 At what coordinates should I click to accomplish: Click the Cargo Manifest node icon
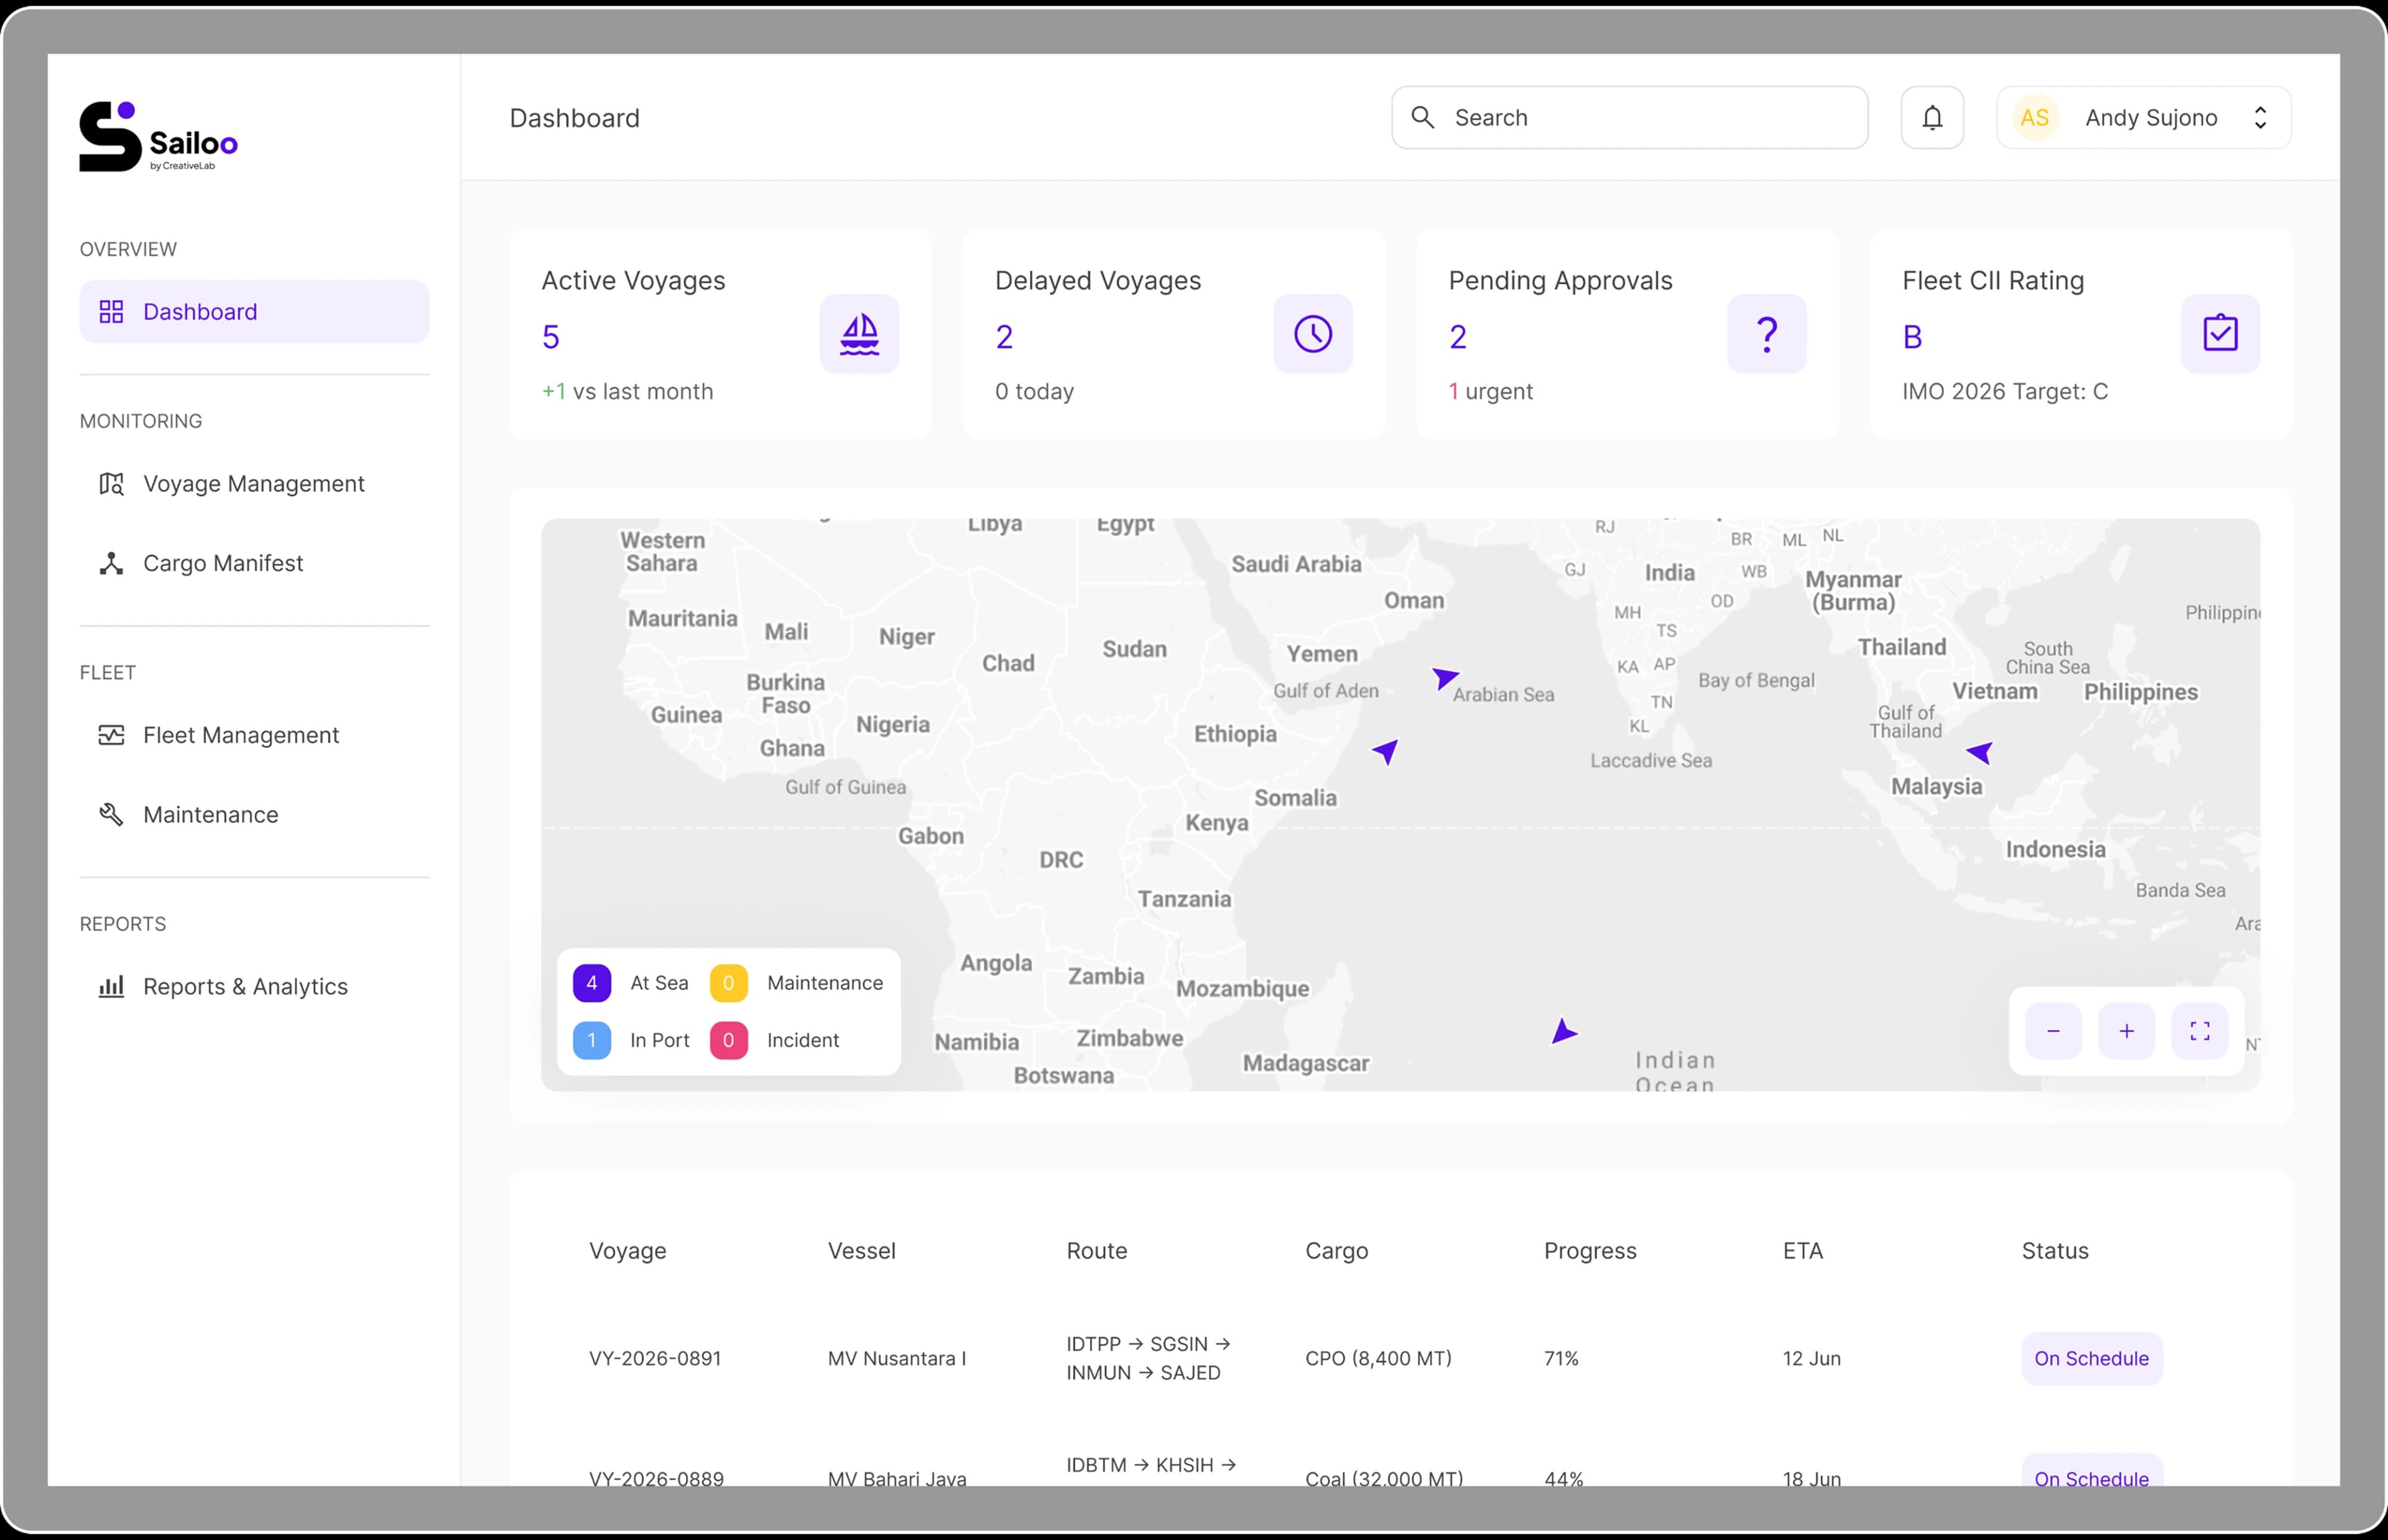(111, 563)
